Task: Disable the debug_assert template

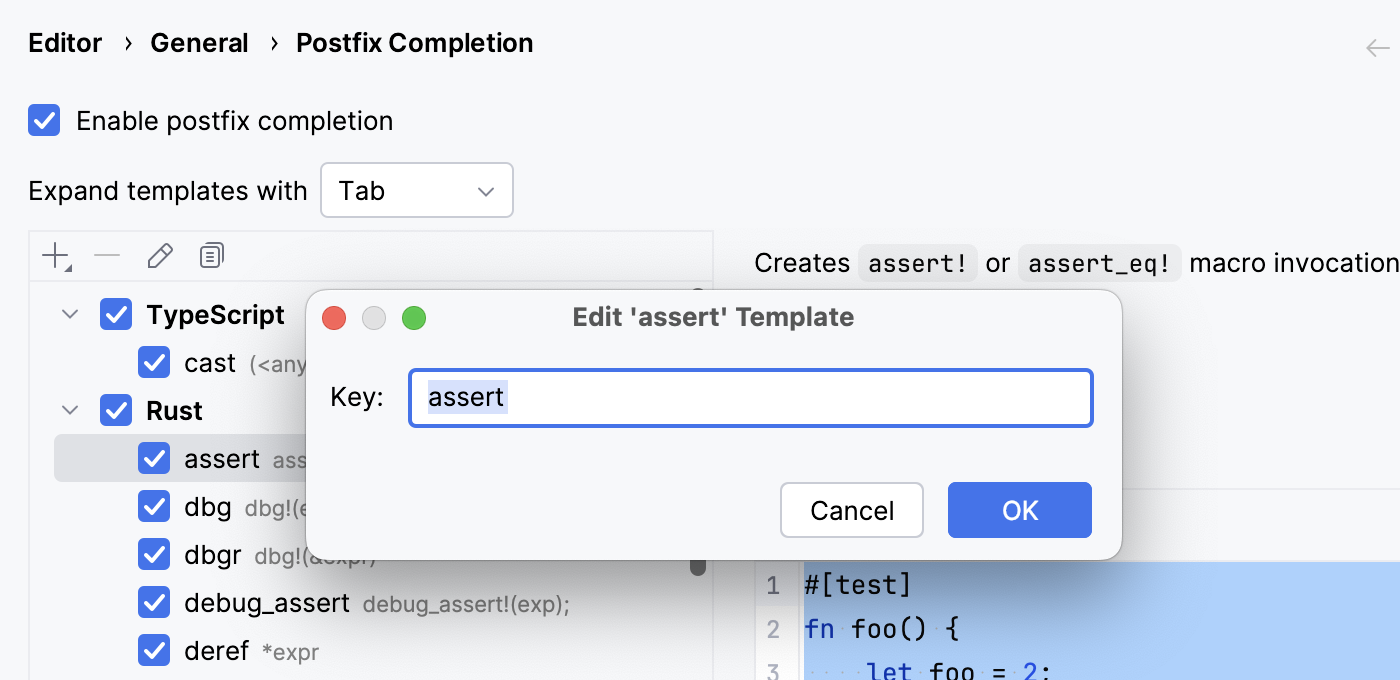Action: point(154,602)
